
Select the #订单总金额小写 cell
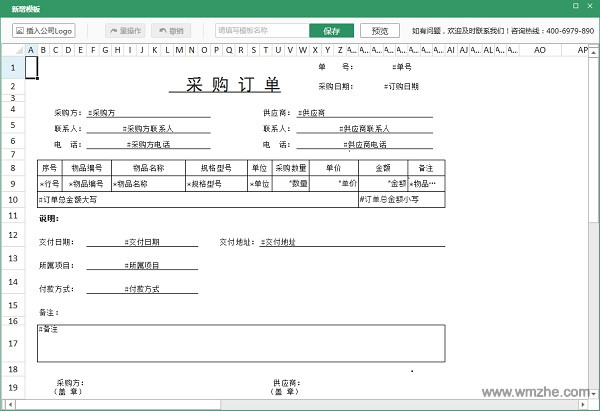tap(402, 199)
